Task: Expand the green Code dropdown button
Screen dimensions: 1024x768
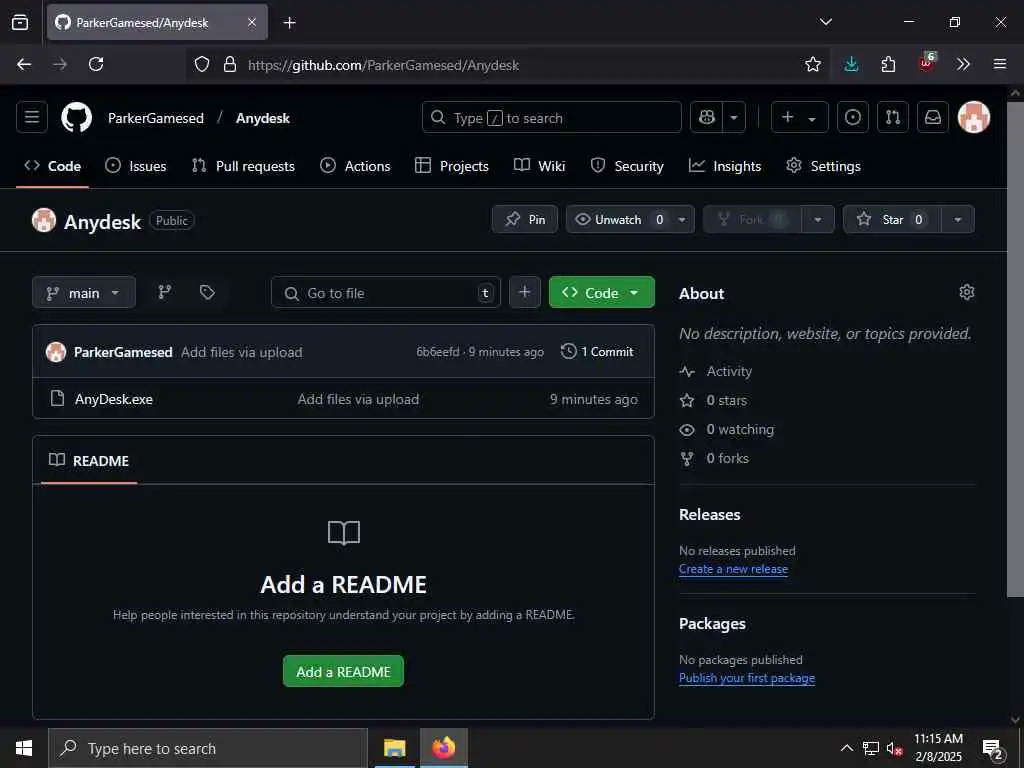Action: pos(601,293)
